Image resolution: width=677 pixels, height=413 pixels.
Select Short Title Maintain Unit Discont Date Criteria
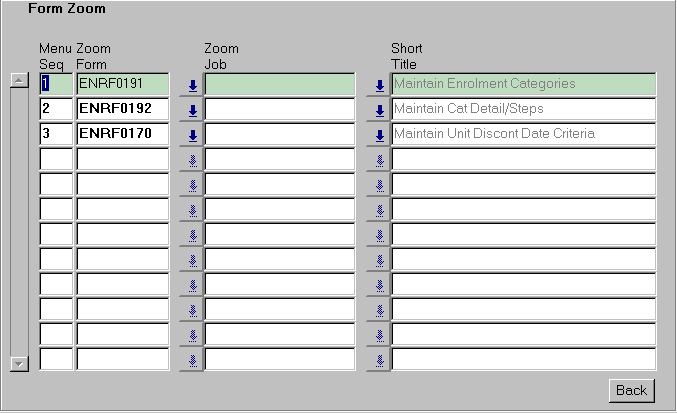coord(523,134)
